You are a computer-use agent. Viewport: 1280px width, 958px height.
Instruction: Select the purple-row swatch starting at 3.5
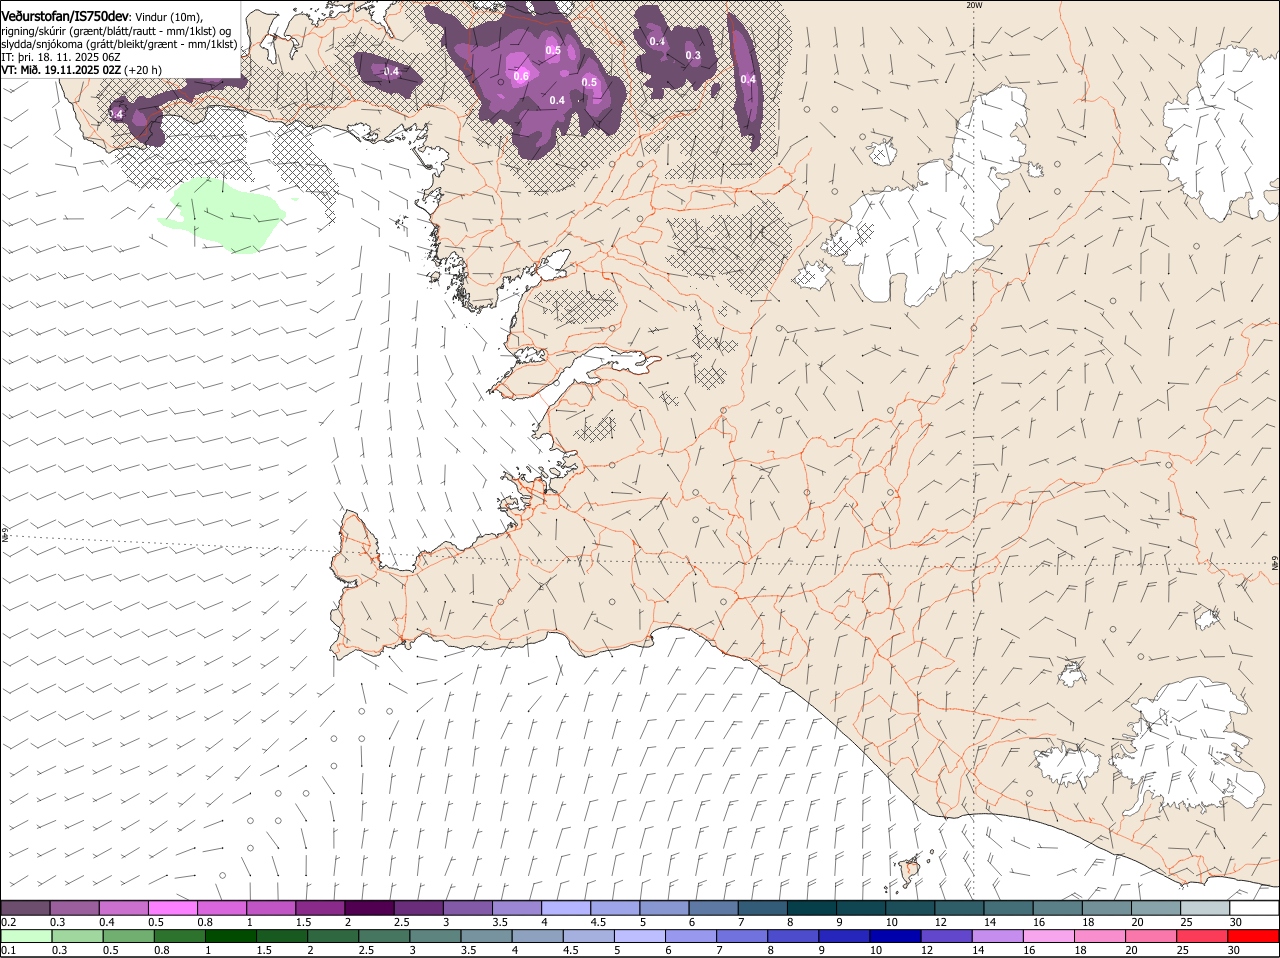pos(516,908)
